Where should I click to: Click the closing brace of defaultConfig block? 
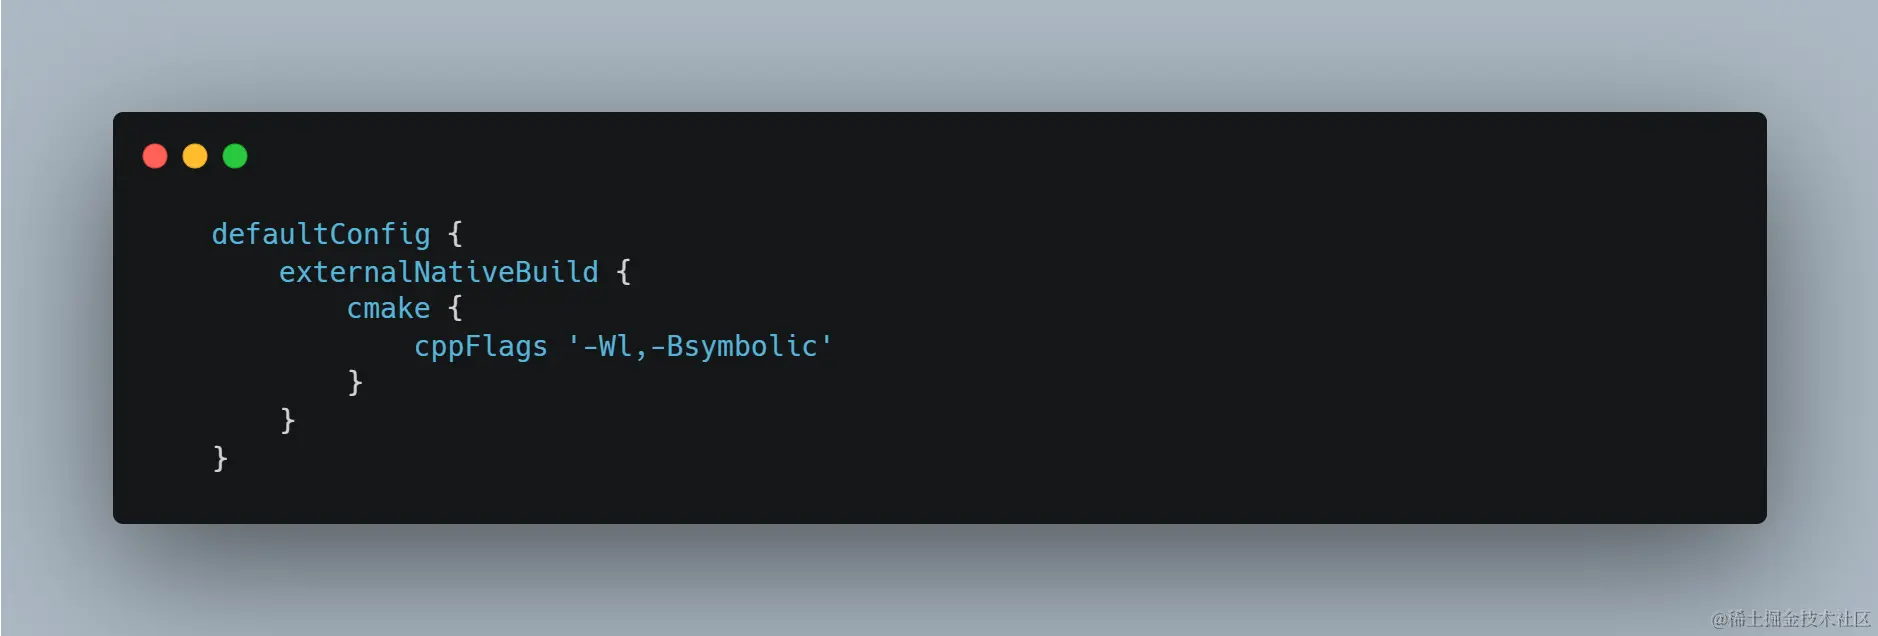221,458
